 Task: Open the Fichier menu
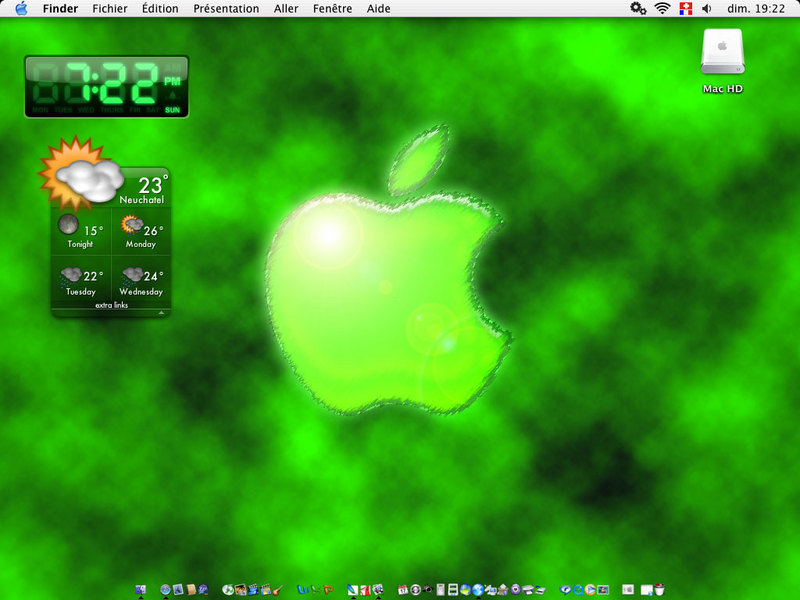pyautogui.click(x=110, y=9)
